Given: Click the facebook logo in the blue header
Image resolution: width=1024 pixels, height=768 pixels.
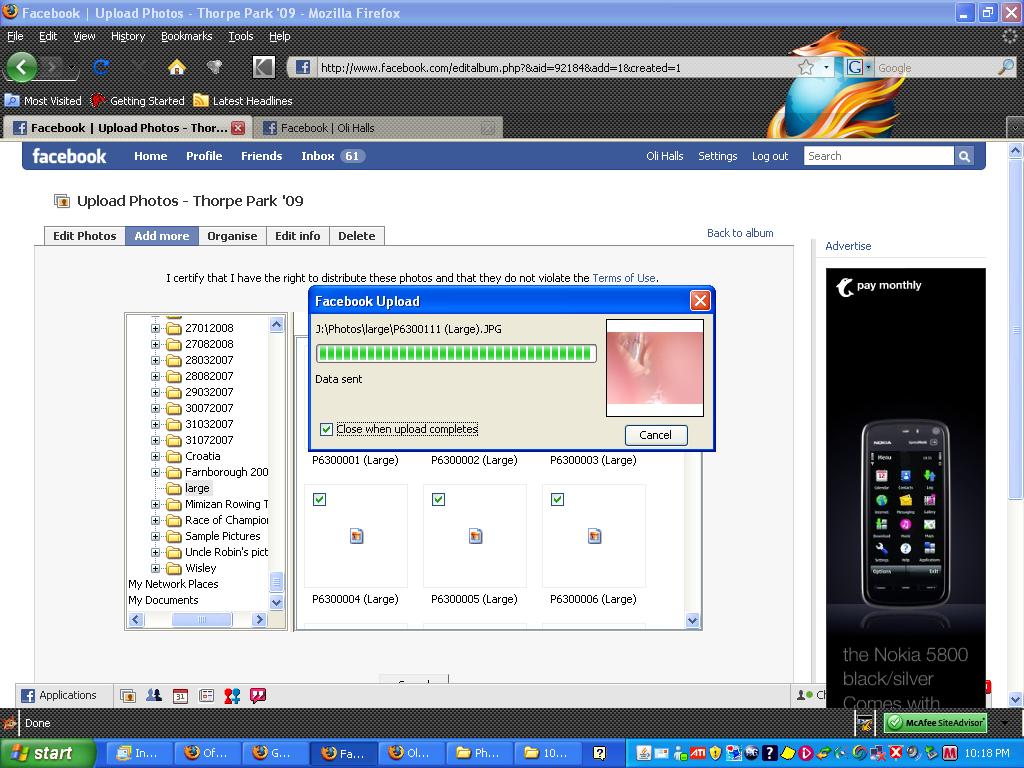Looking at the screenshot, I should click(69, 156).
